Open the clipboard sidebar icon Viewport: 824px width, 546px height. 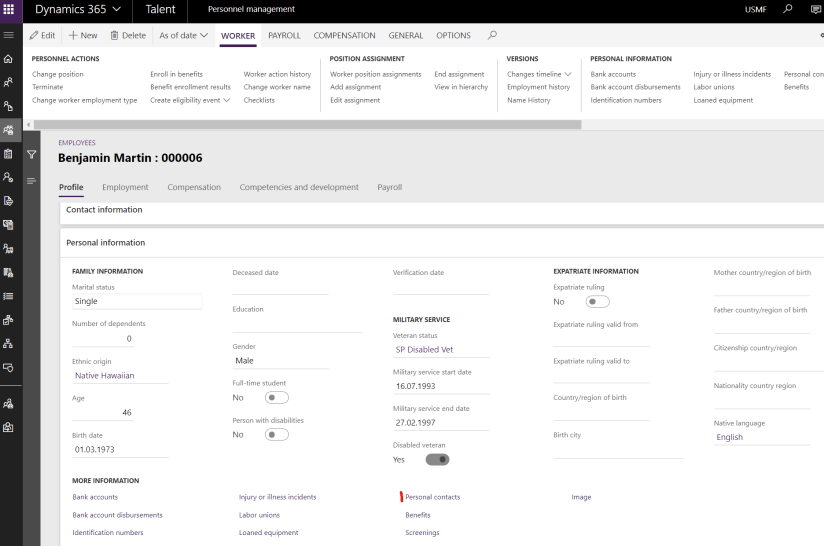[8, 154]
